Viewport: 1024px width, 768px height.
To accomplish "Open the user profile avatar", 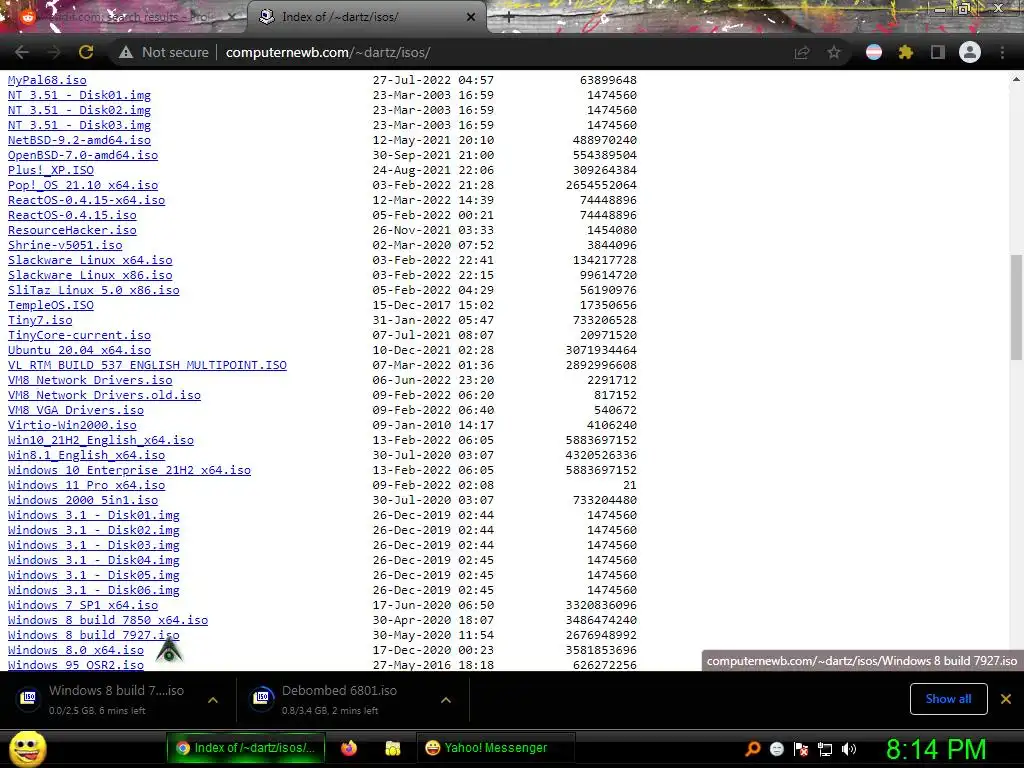I will tap(970, 52).
